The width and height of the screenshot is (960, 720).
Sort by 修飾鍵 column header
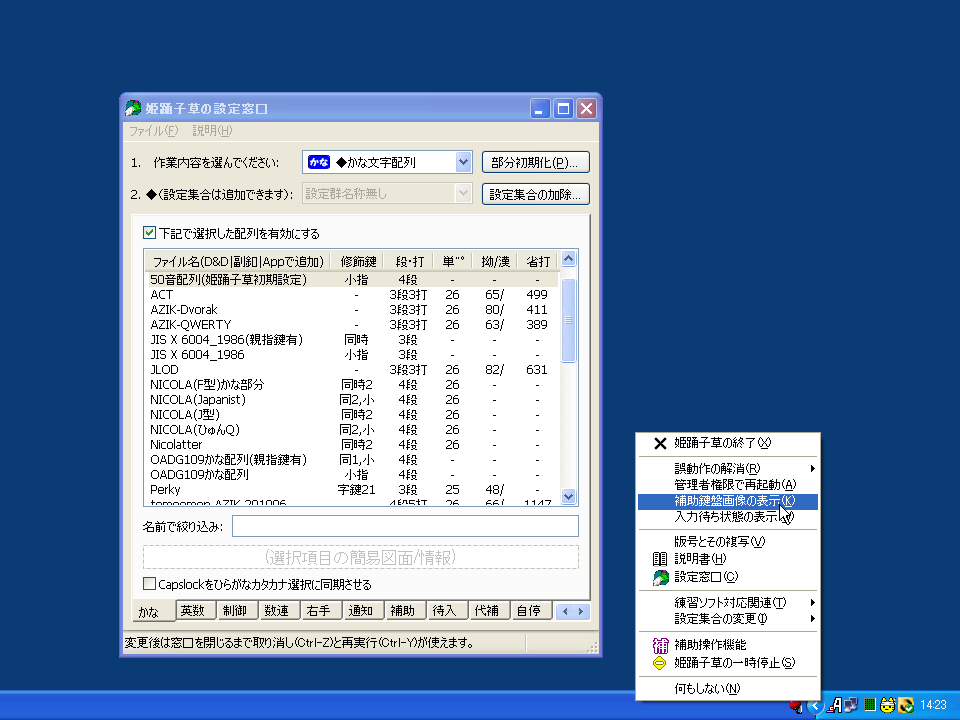point(358,261)
